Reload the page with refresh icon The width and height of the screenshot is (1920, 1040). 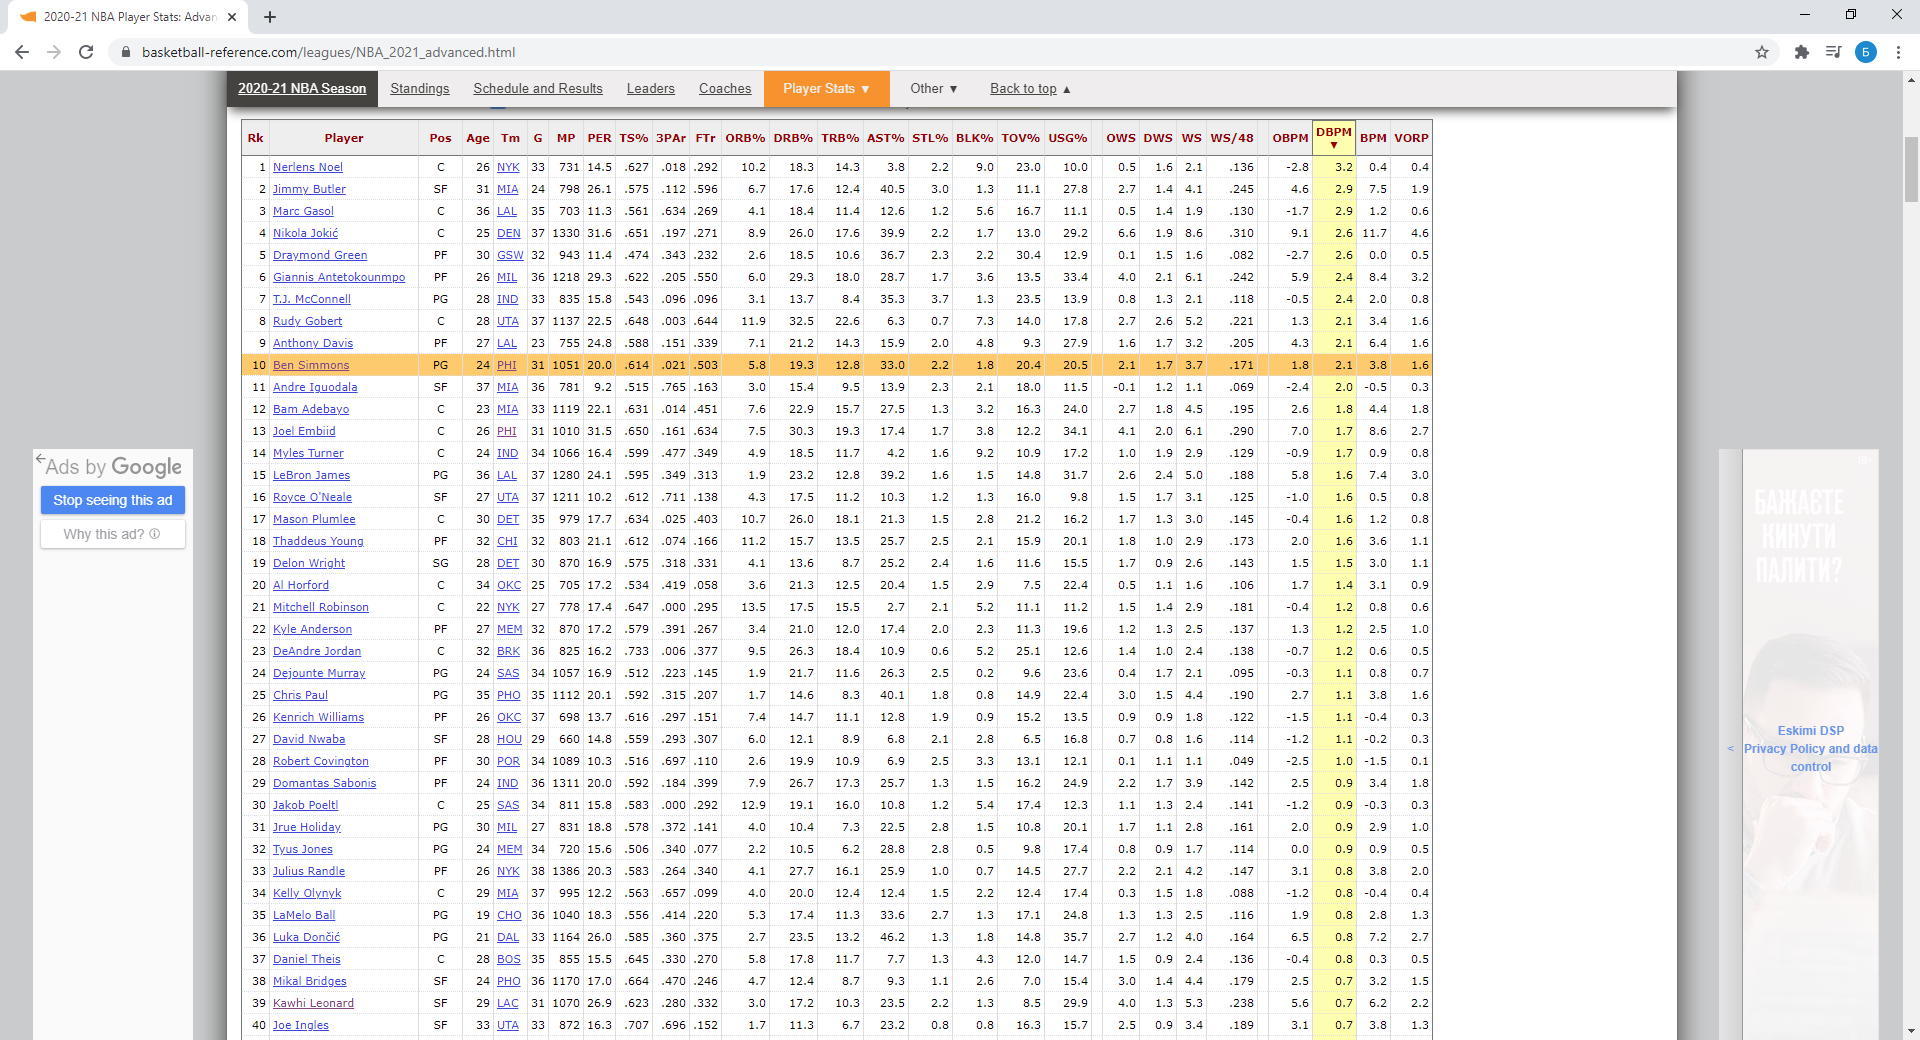tap(86, 52)
